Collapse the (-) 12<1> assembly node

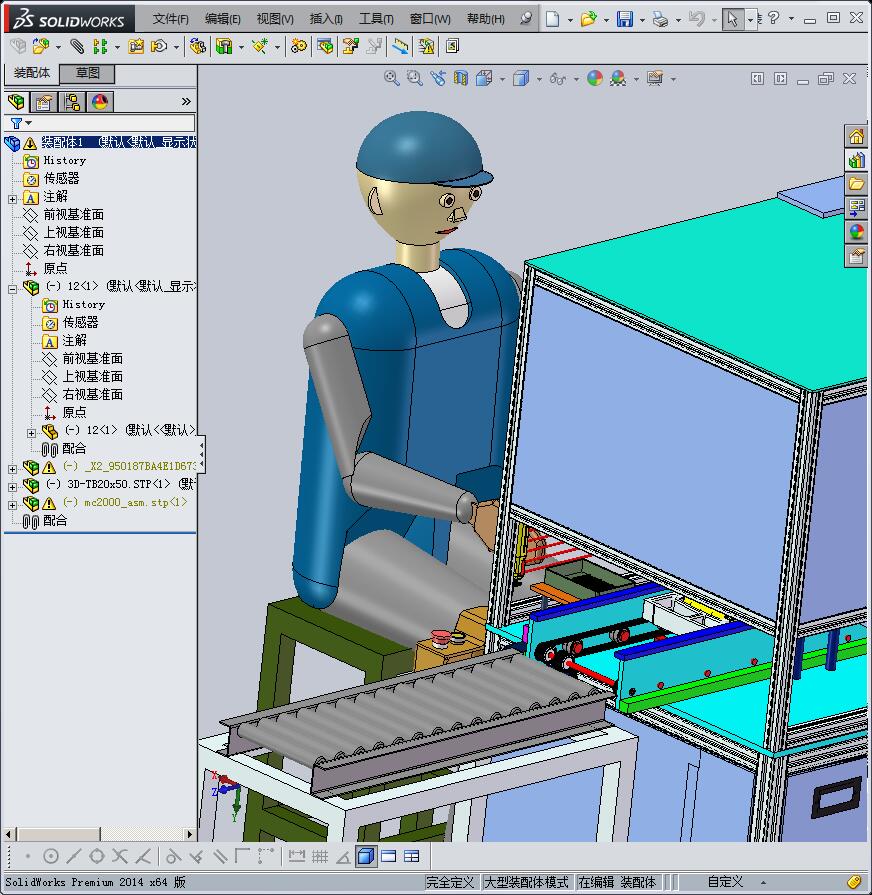click(x=13, y=289)
